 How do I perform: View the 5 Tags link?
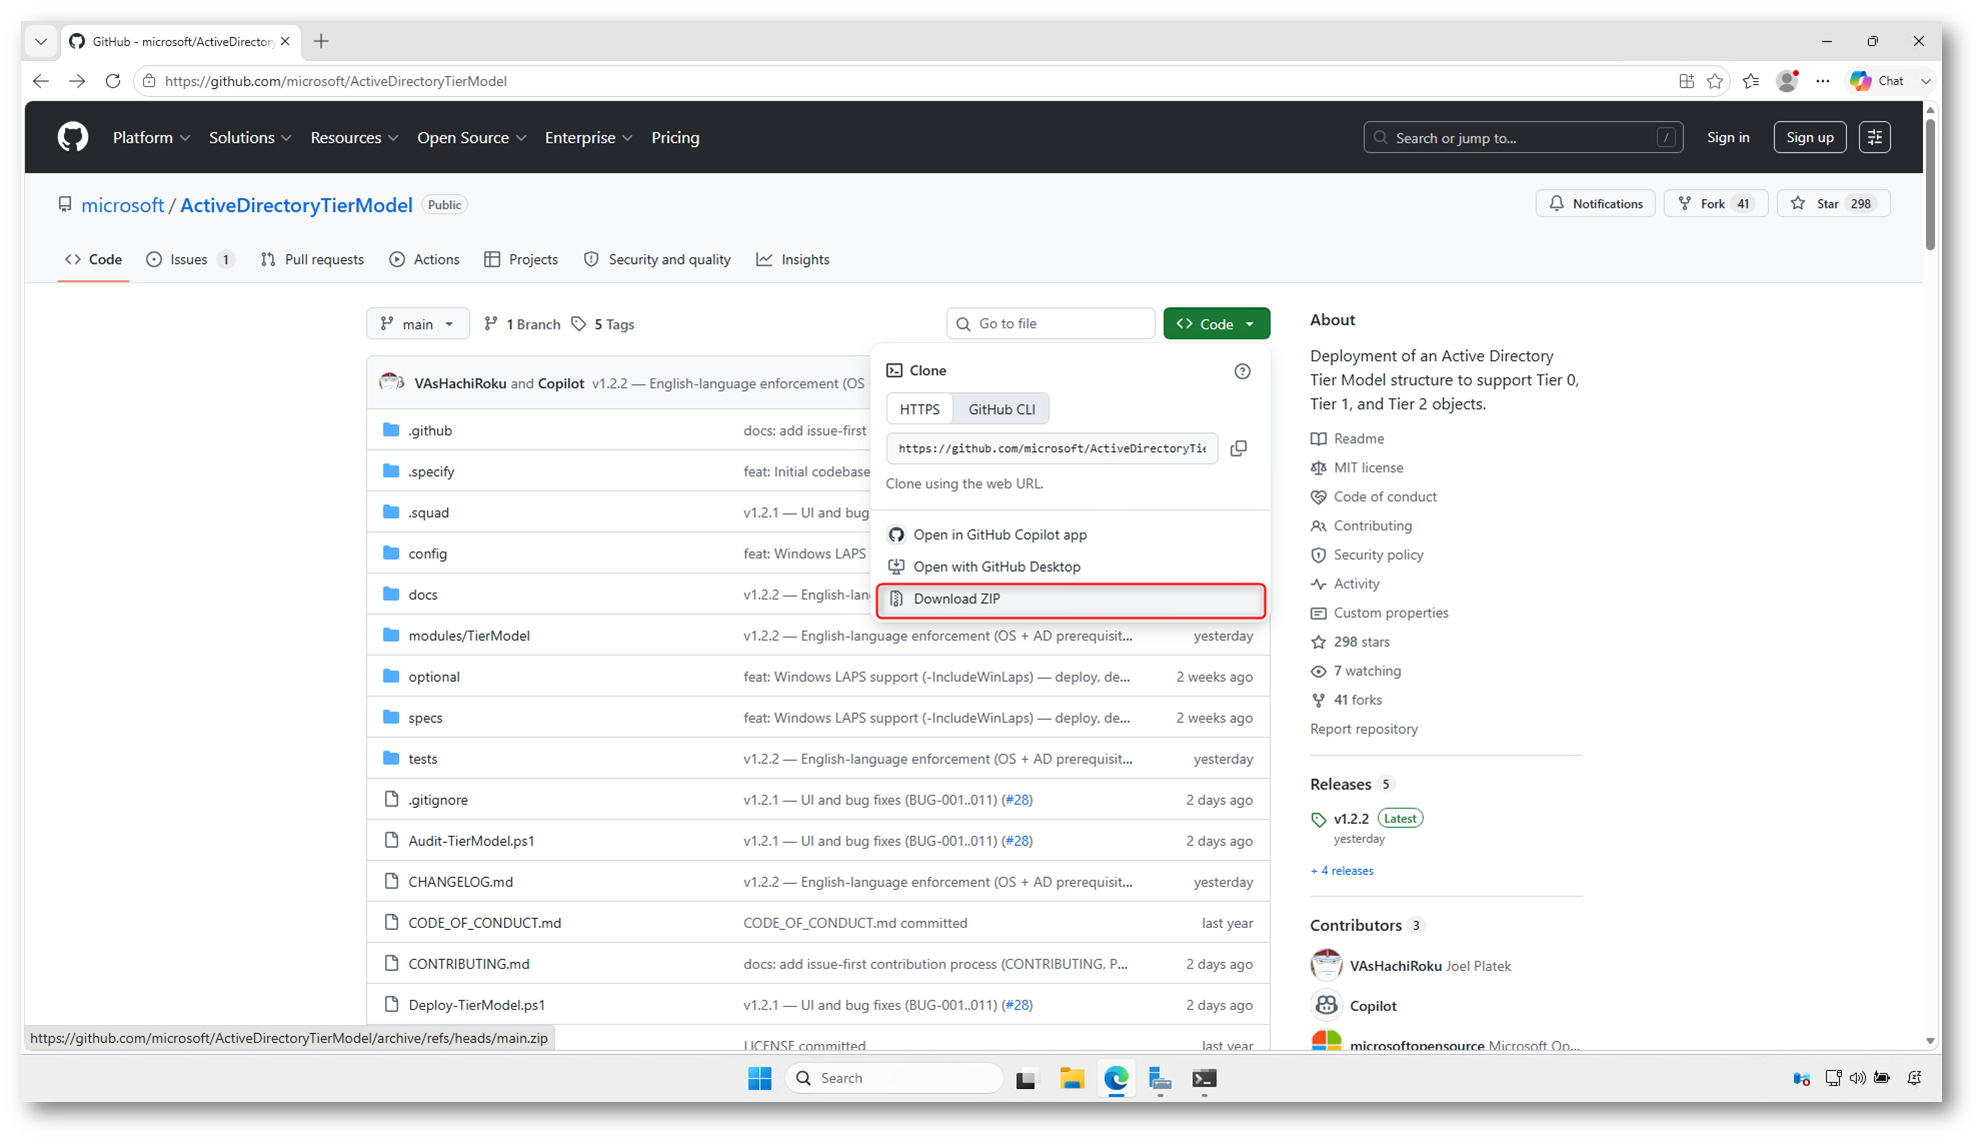point(603,324)
